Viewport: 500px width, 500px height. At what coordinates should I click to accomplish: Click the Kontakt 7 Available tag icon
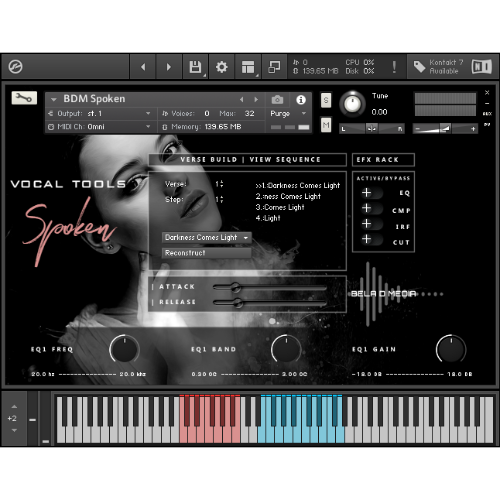point(419,67)
